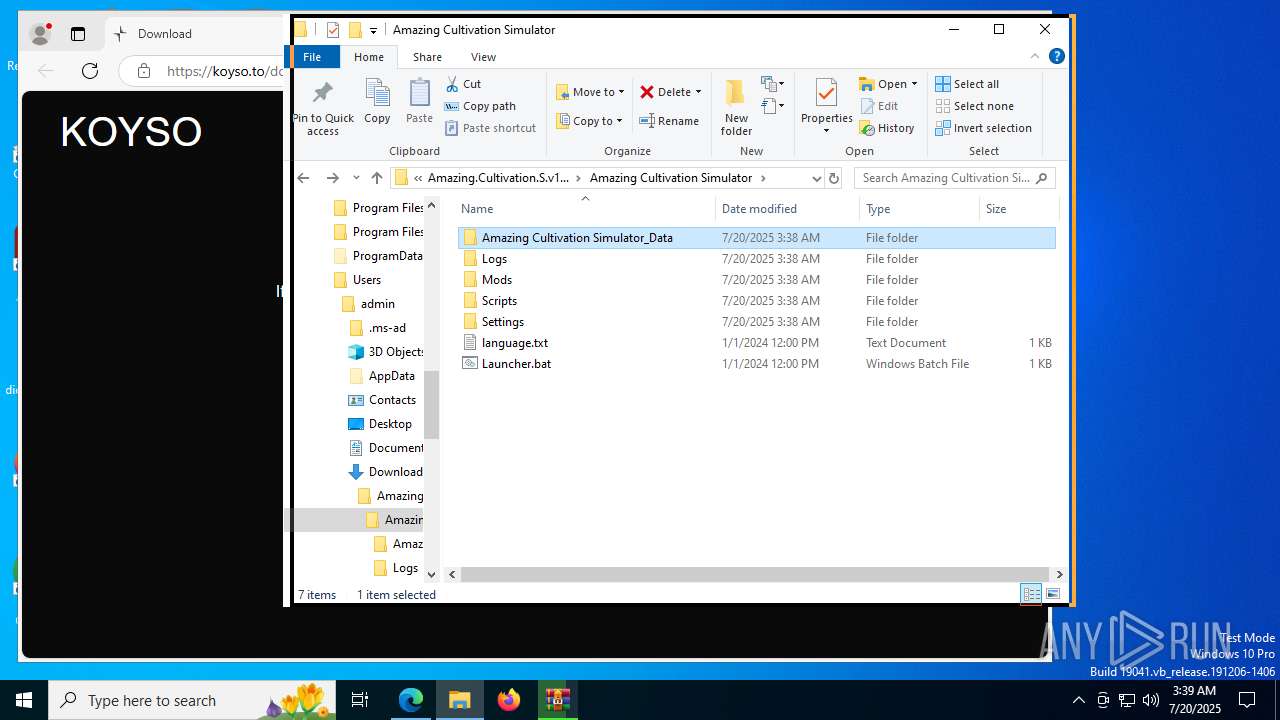Viewport: 1280px width, 720px height.
Task: Switch to the View ribbon tab
Action: click(483, 57)
